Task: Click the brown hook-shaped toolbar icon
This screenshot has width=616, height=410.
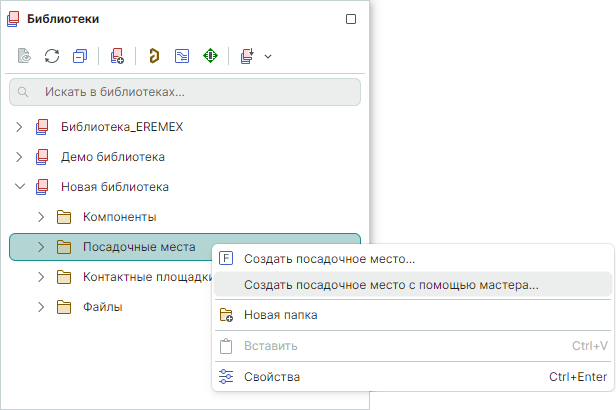Action: (x=154, y=56)
